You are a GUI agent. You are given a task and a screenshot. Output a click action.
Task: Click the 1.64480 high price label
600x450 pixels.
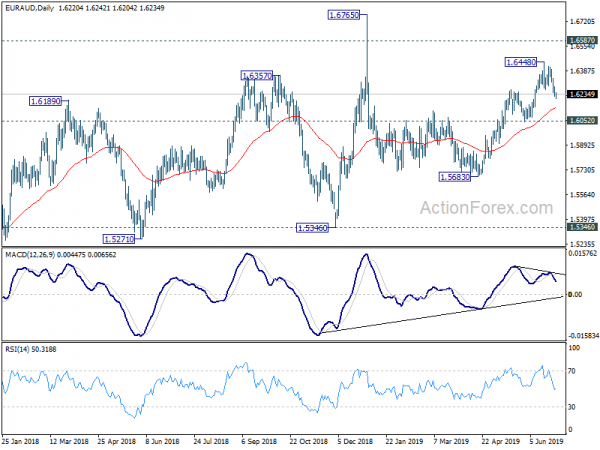pyautogui.click(x=521, y=62)
